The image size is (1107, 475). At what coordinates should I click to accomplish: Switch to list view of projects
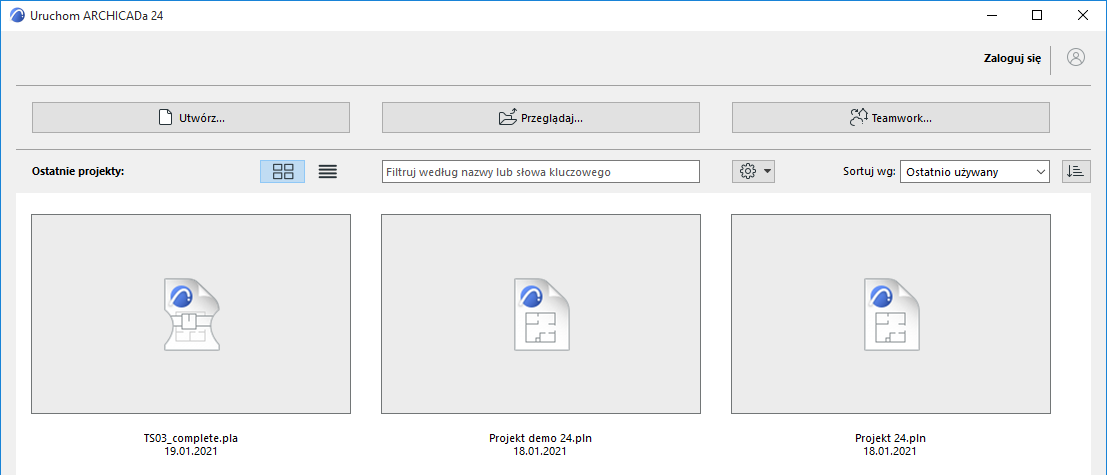coord(328,172)
